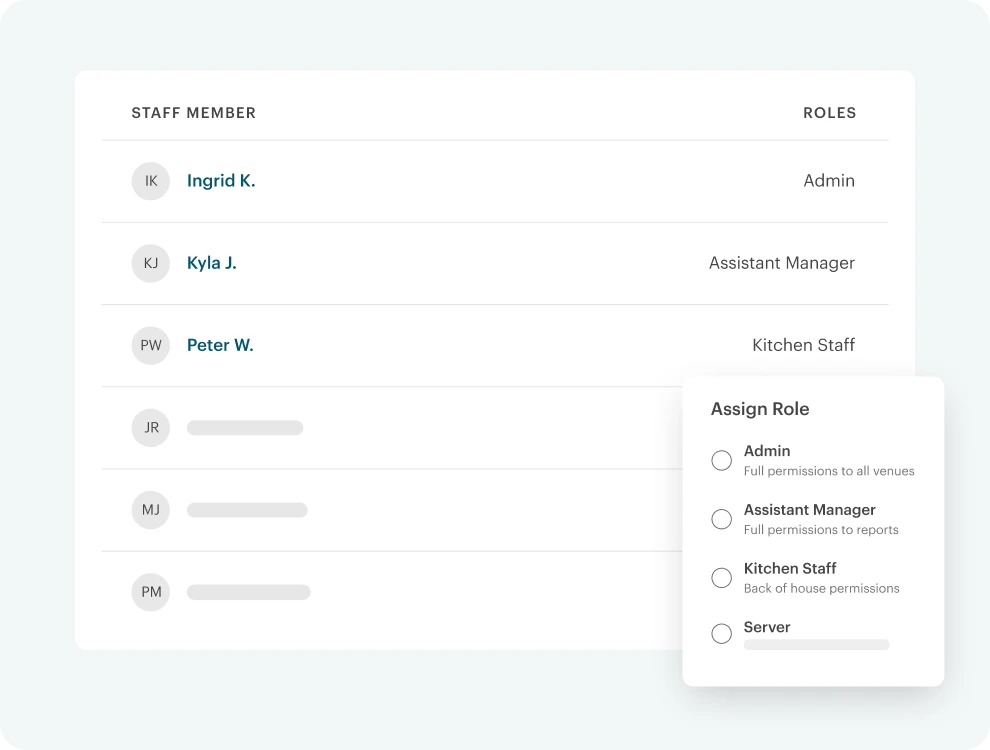Choose the Assistant Manager radio option
Viewport: 990px width, 750px height.
[x=722, y=519]
